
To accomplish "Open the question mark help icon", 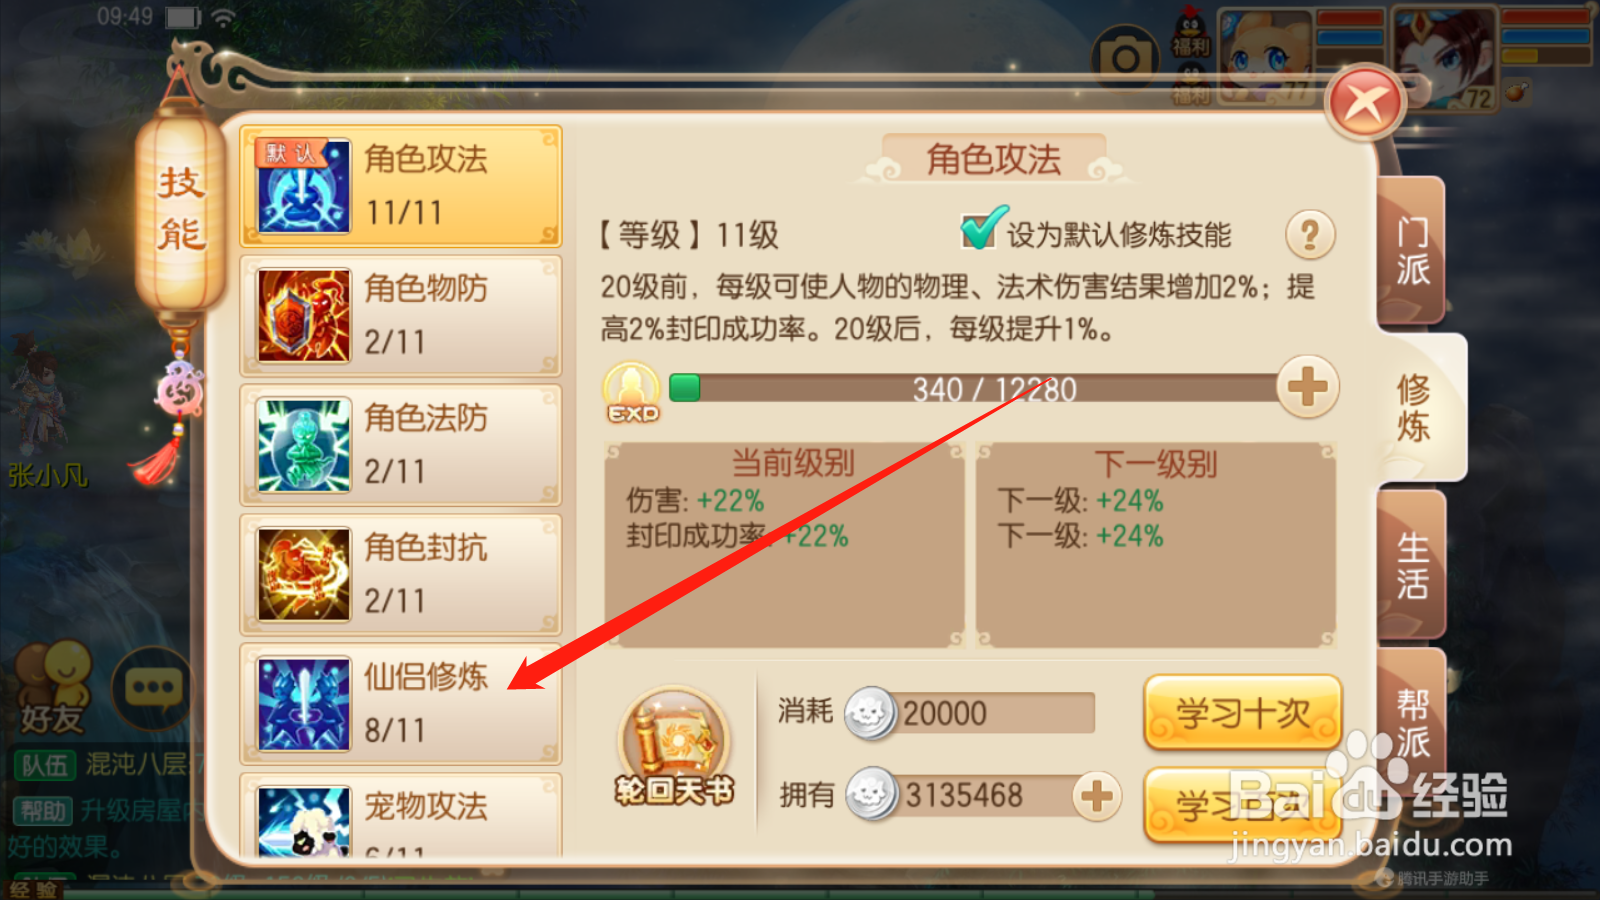I will [x=1310, y=236].
